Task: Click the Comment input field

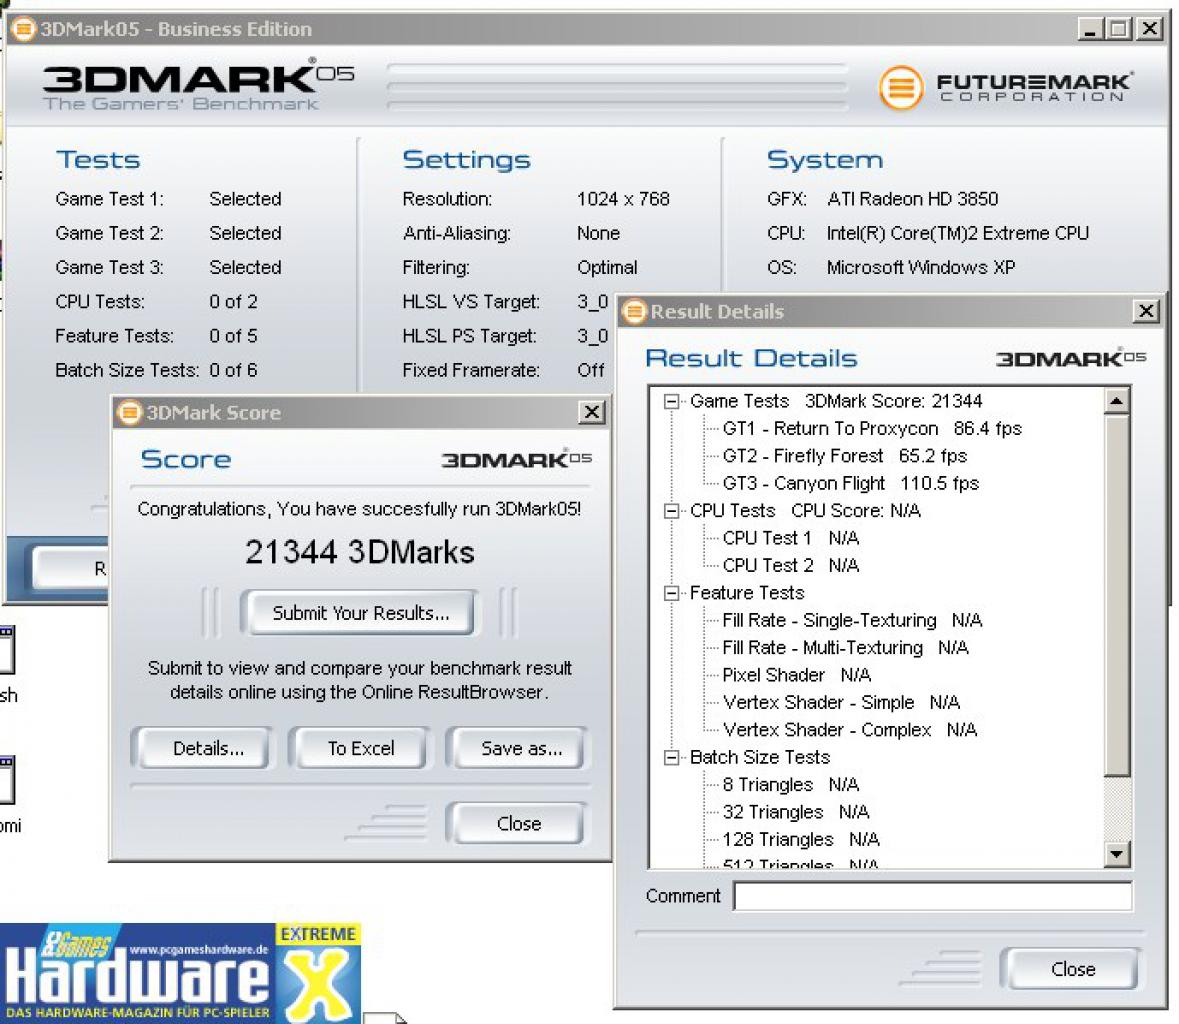Action: [932, 896]
